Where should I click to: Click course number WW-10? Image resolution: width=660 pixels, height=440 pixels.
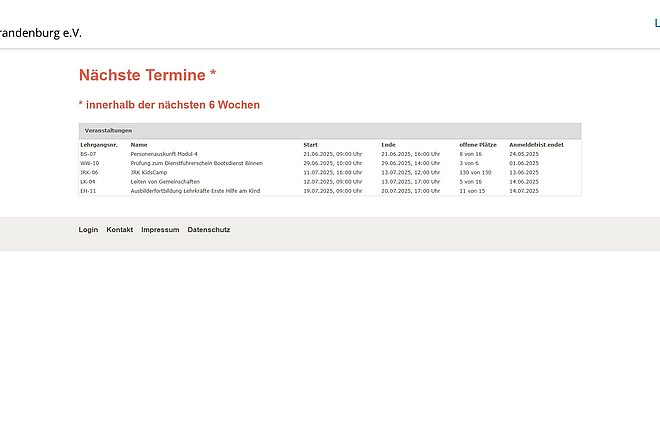click(89, 163)
